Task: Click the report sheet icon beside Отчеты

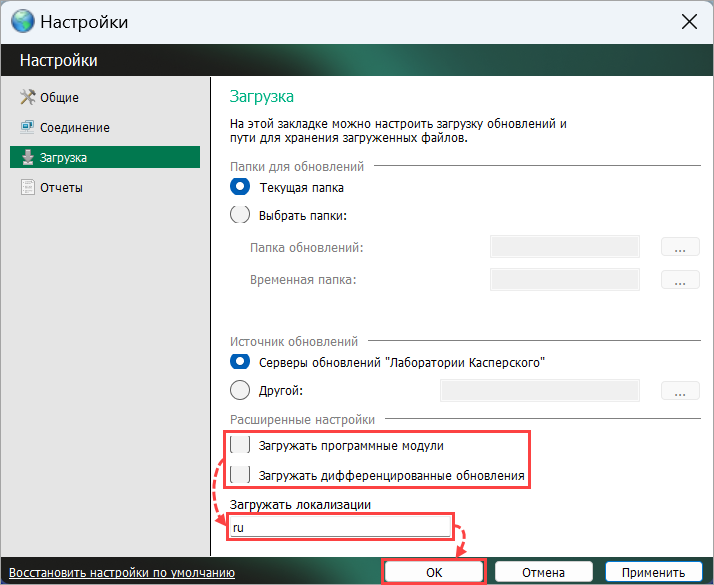Action: tap(27, 187)
